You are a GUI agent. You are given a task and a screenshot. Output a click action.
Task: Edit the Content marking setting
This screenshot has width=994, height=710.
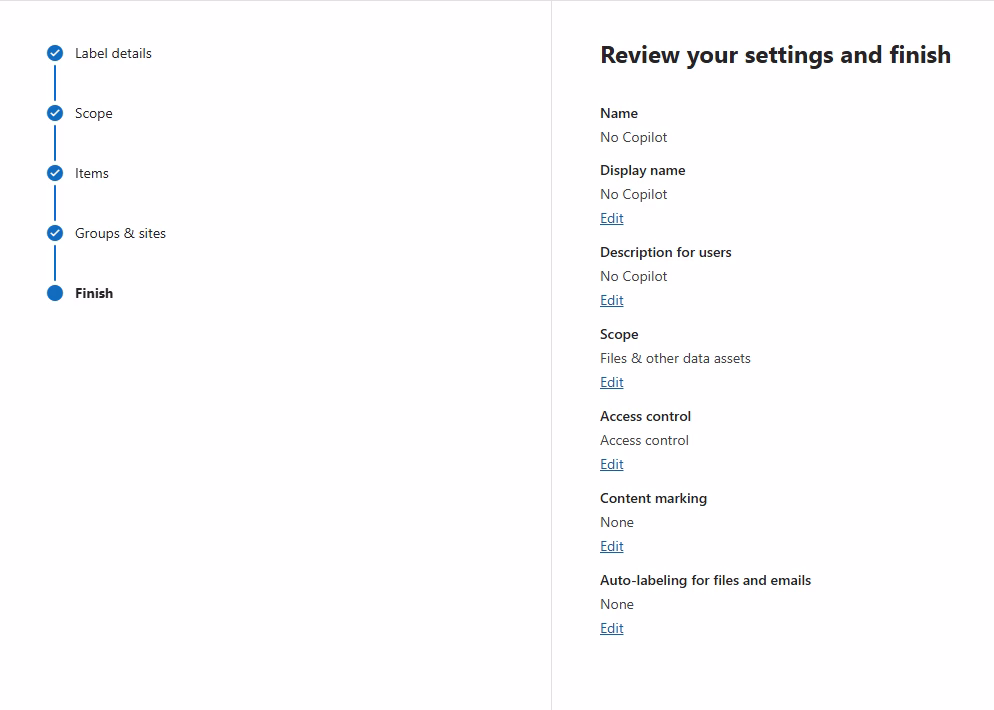click(x=612, y=546)
